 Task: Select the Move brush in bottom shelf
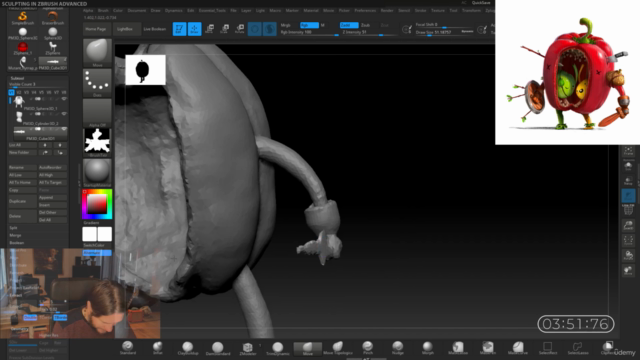pyautogui.click(x=308, y=348)
